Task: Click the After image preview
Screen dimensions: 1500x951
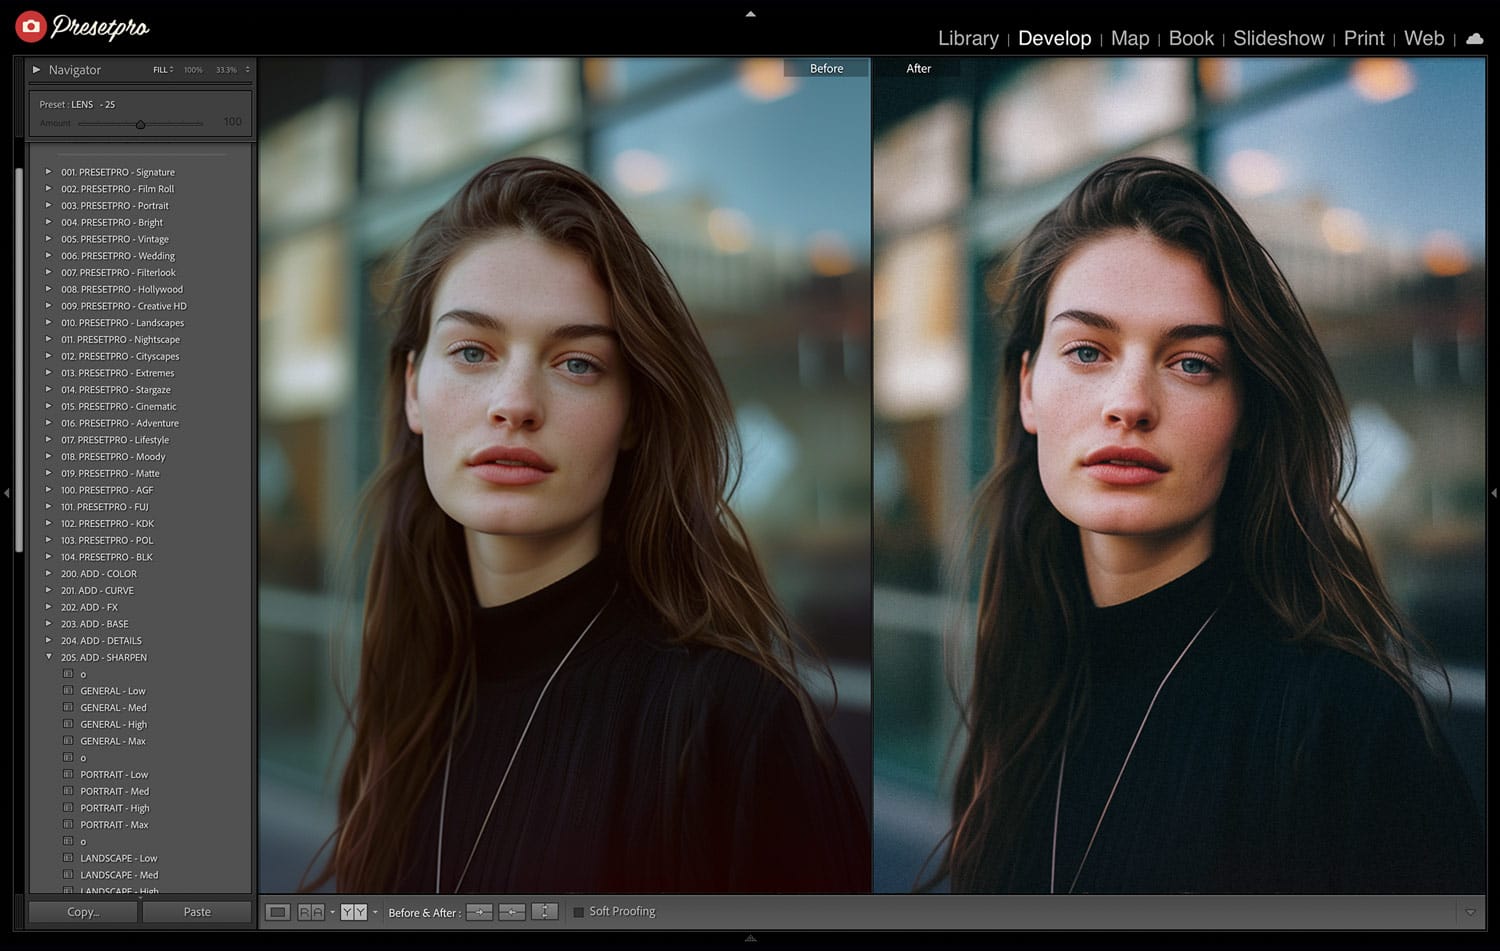Action: [x=1179, y=475]
